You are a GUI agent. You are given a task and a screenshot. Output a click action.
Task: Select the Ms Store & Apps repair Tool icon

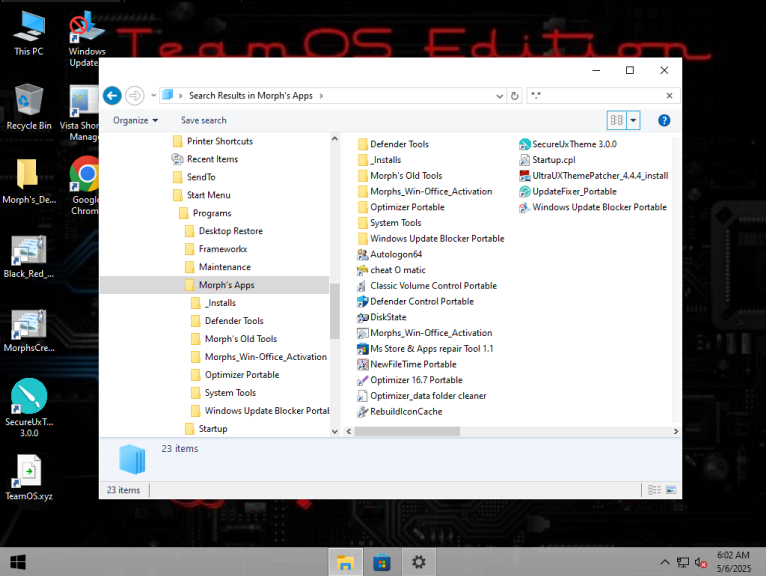point(362,348)
